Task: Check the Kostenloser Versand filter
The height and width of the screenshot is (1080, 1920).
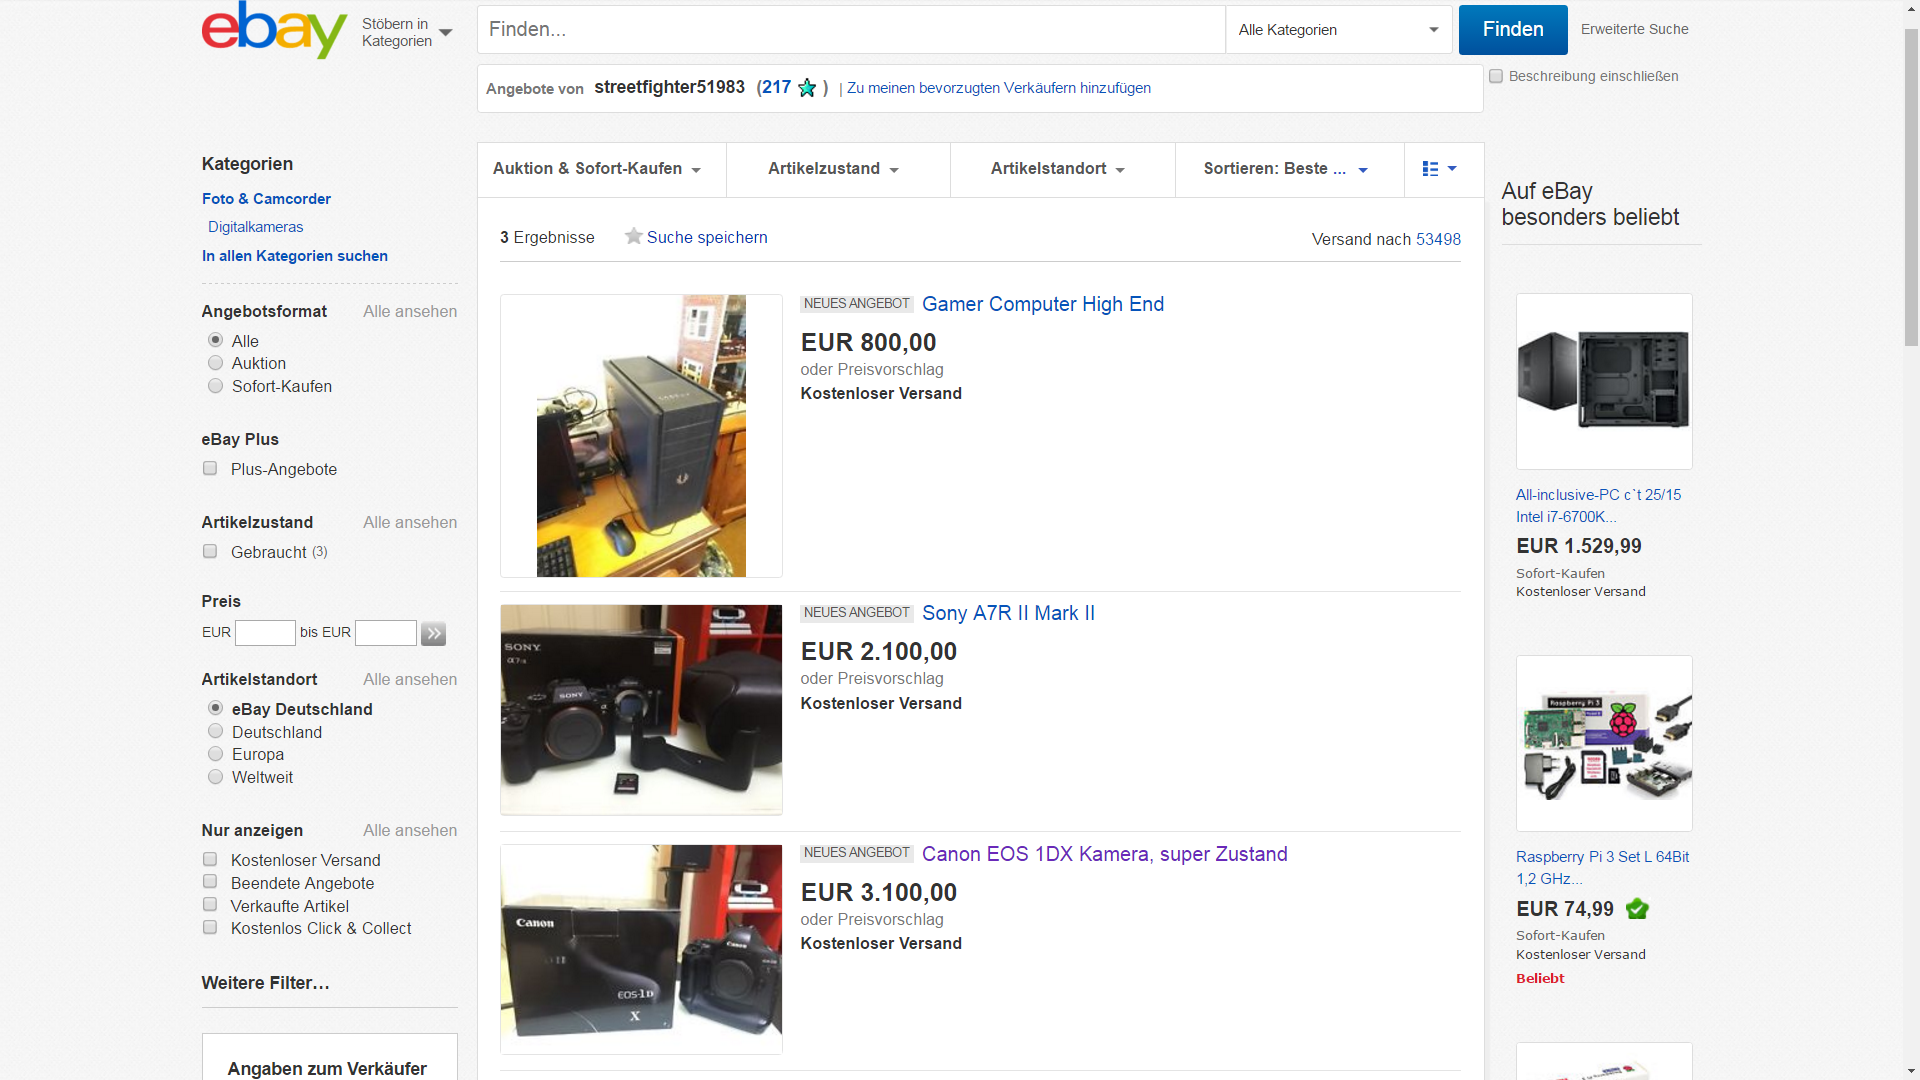Action: coord(210,859)
